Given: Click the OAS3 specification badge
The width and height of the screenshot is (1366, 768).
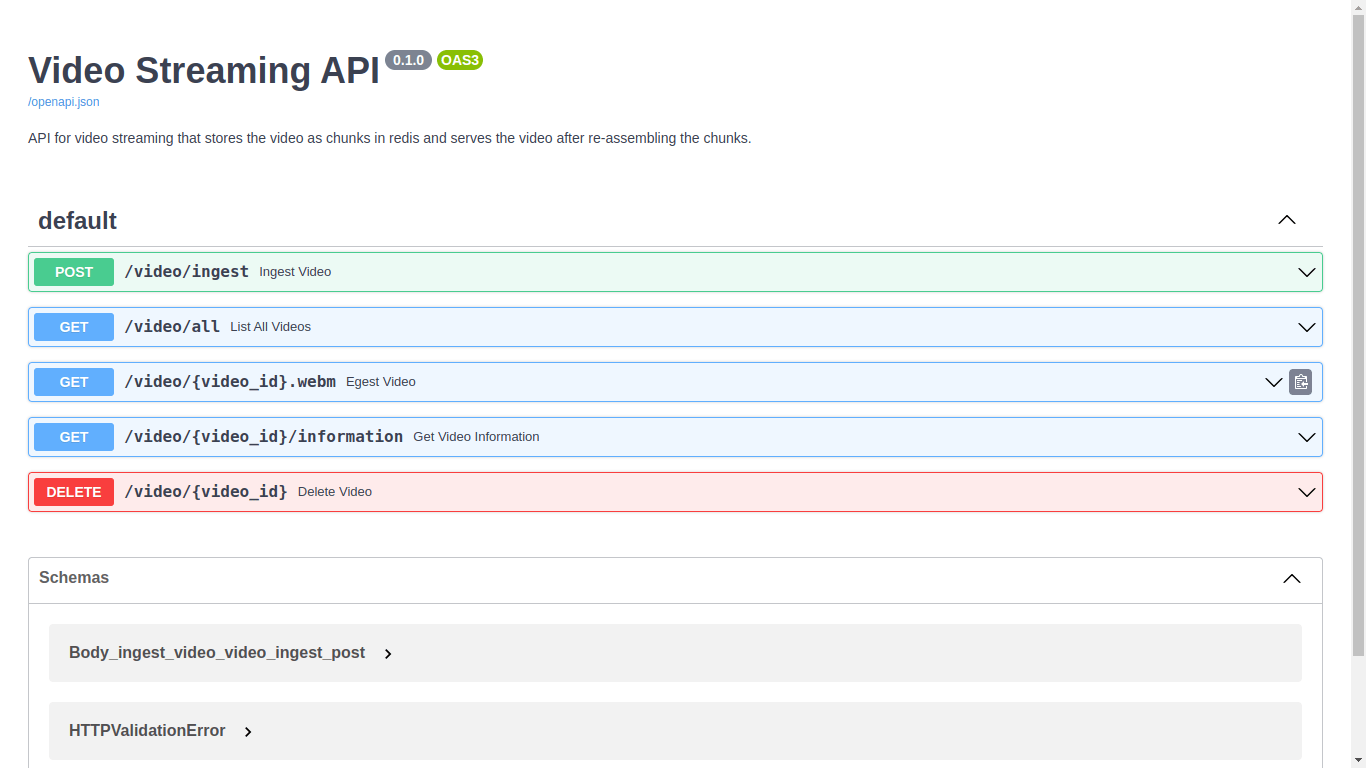Looking at the screenshot, I should point(459,59).
